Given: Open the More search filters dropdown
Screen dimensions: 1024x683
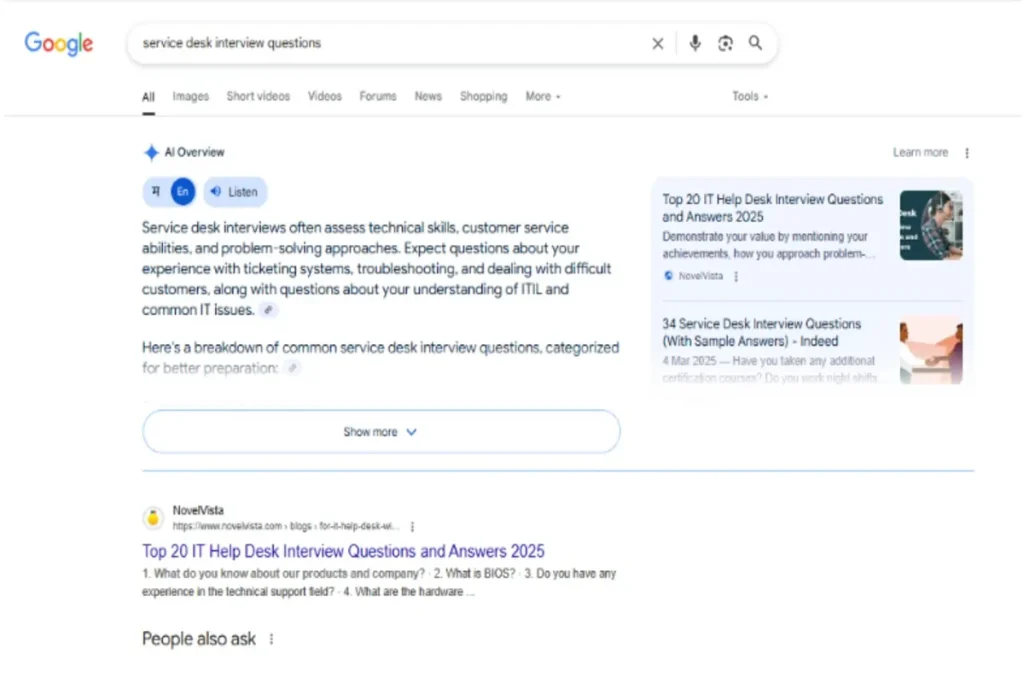Looking at the screenshot, I should coord(543,97).
